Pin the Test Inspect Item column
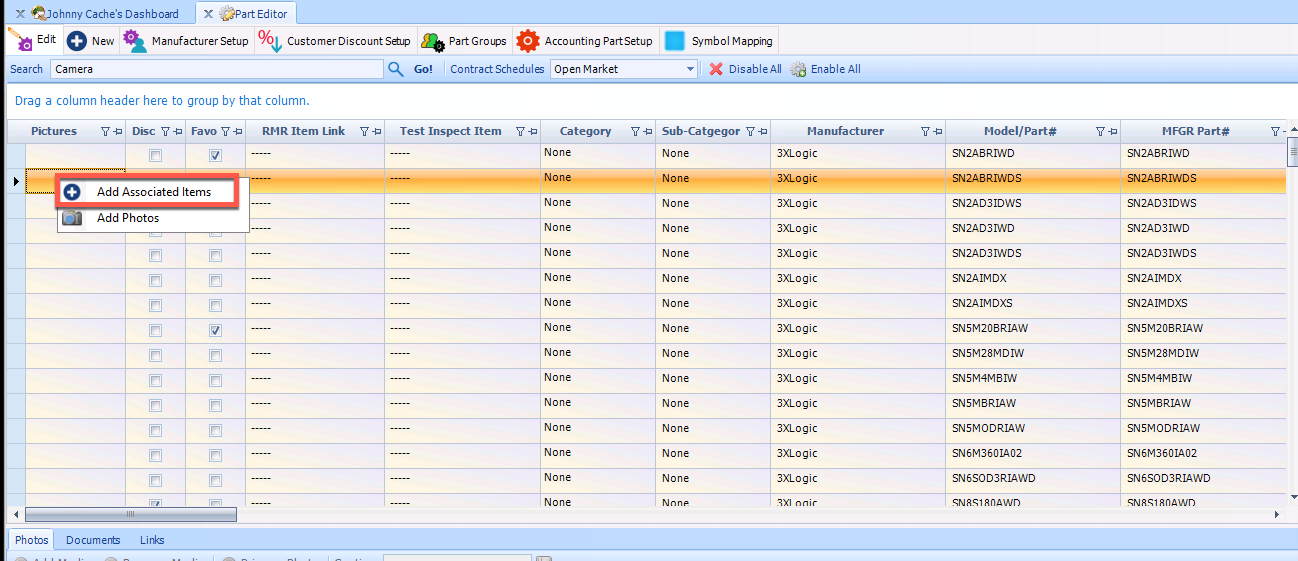 click(x=533, y=132)
